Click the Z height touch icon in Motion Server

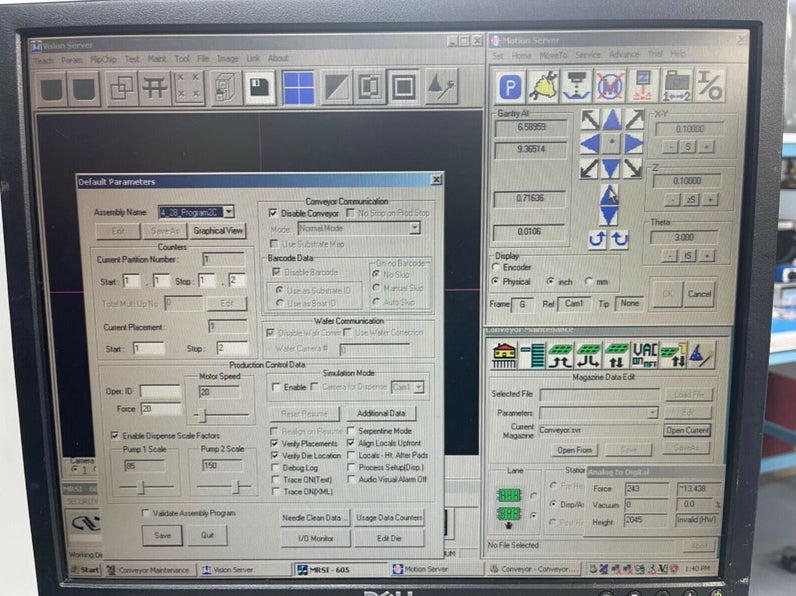pyautogui.click(x=643, y=86)
